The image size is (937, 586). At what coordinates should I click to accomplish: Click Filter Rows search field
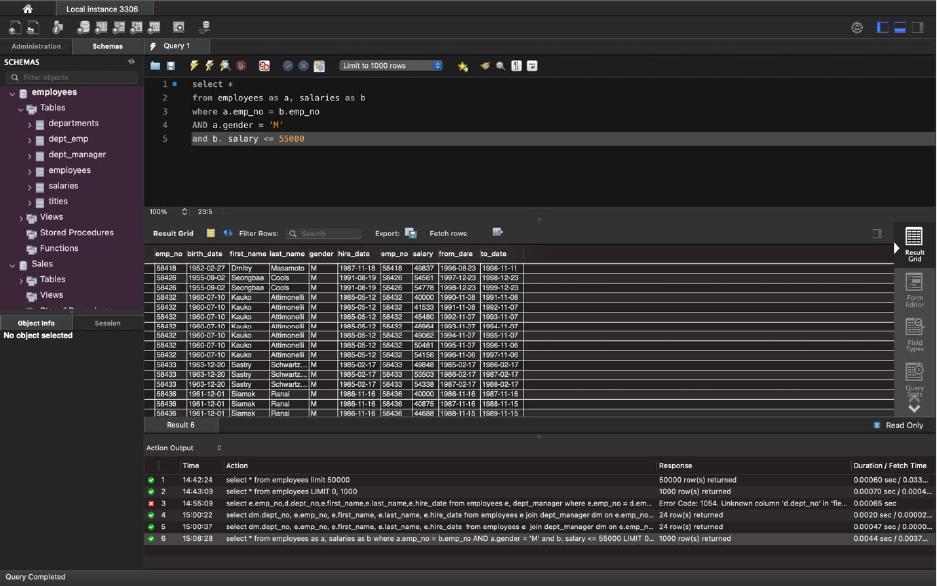pyautogui.click(x=323, y=234)
